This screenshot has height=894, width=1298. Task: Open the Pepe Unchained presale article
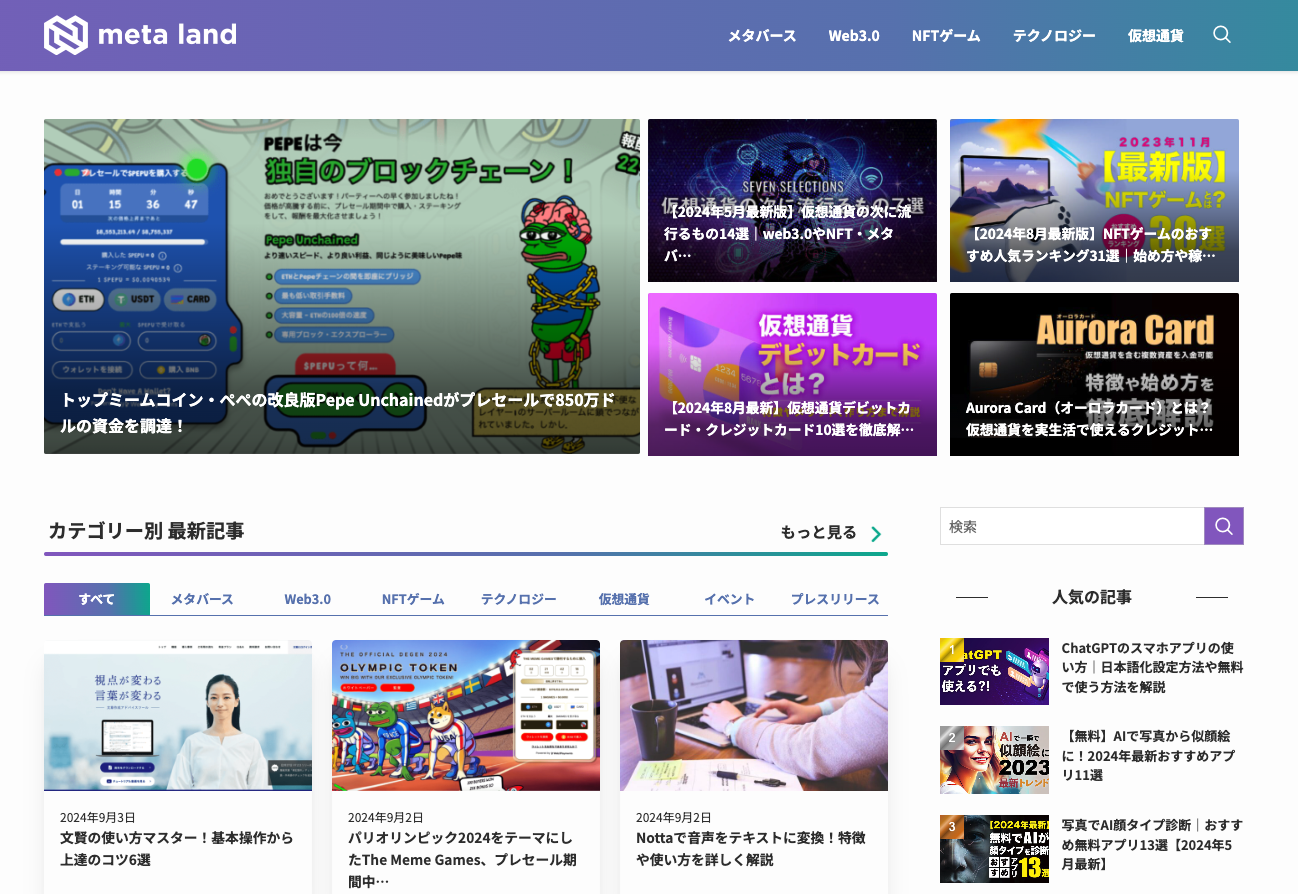pyautogui.click(x=341, y=287)
